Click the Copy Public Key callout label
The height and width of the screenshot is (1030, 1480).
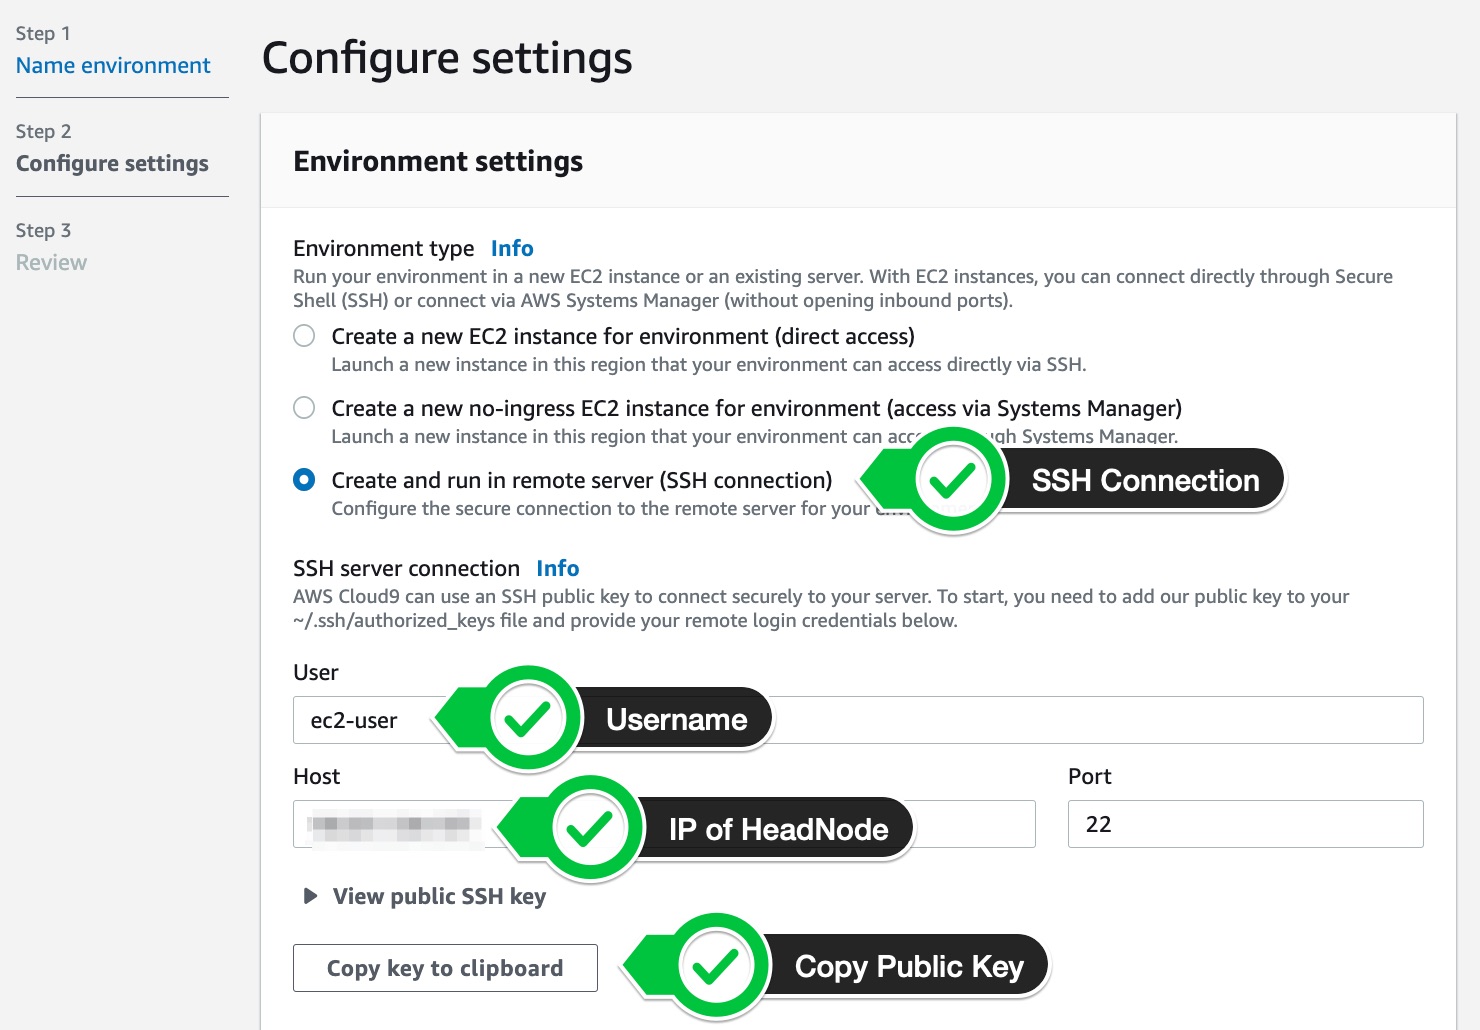point(909,966)
